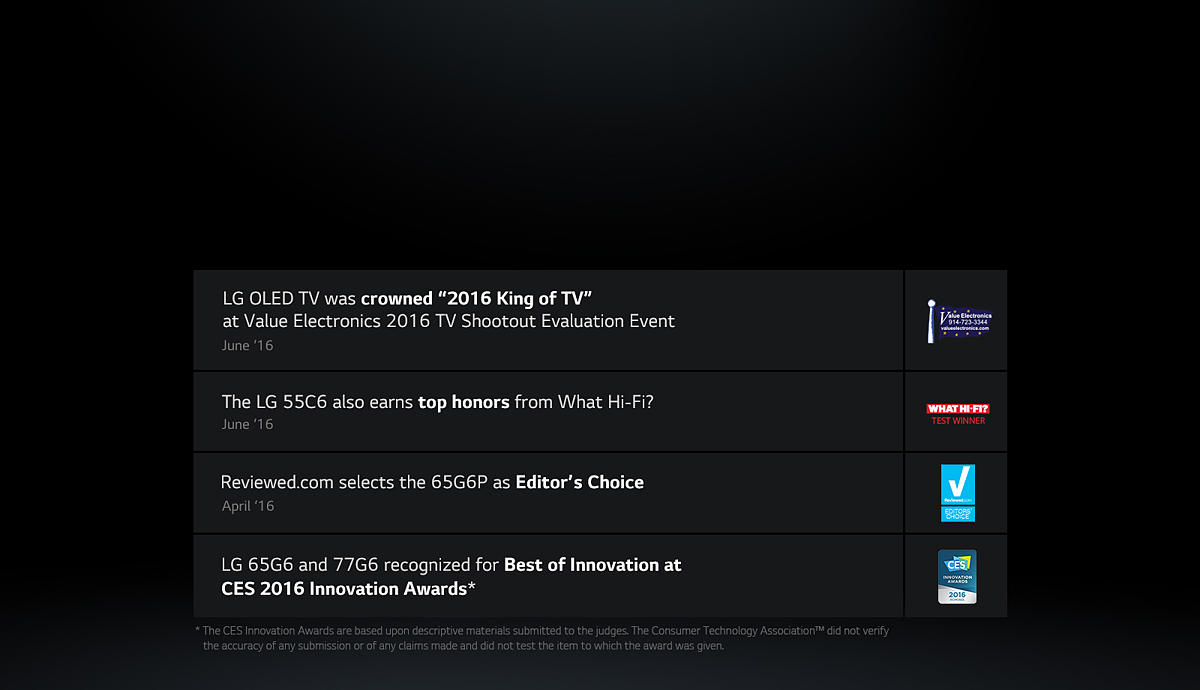Open the Reviewed.com 65G6P Editor's Choice headline
This screenshot has width=1200, height=690.
coord(432,482)
